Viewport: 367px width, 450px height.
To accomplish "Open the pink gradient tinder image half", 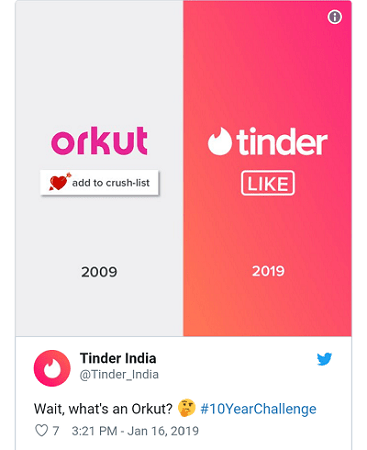I will pyautogui.click(x=267, y=168).
